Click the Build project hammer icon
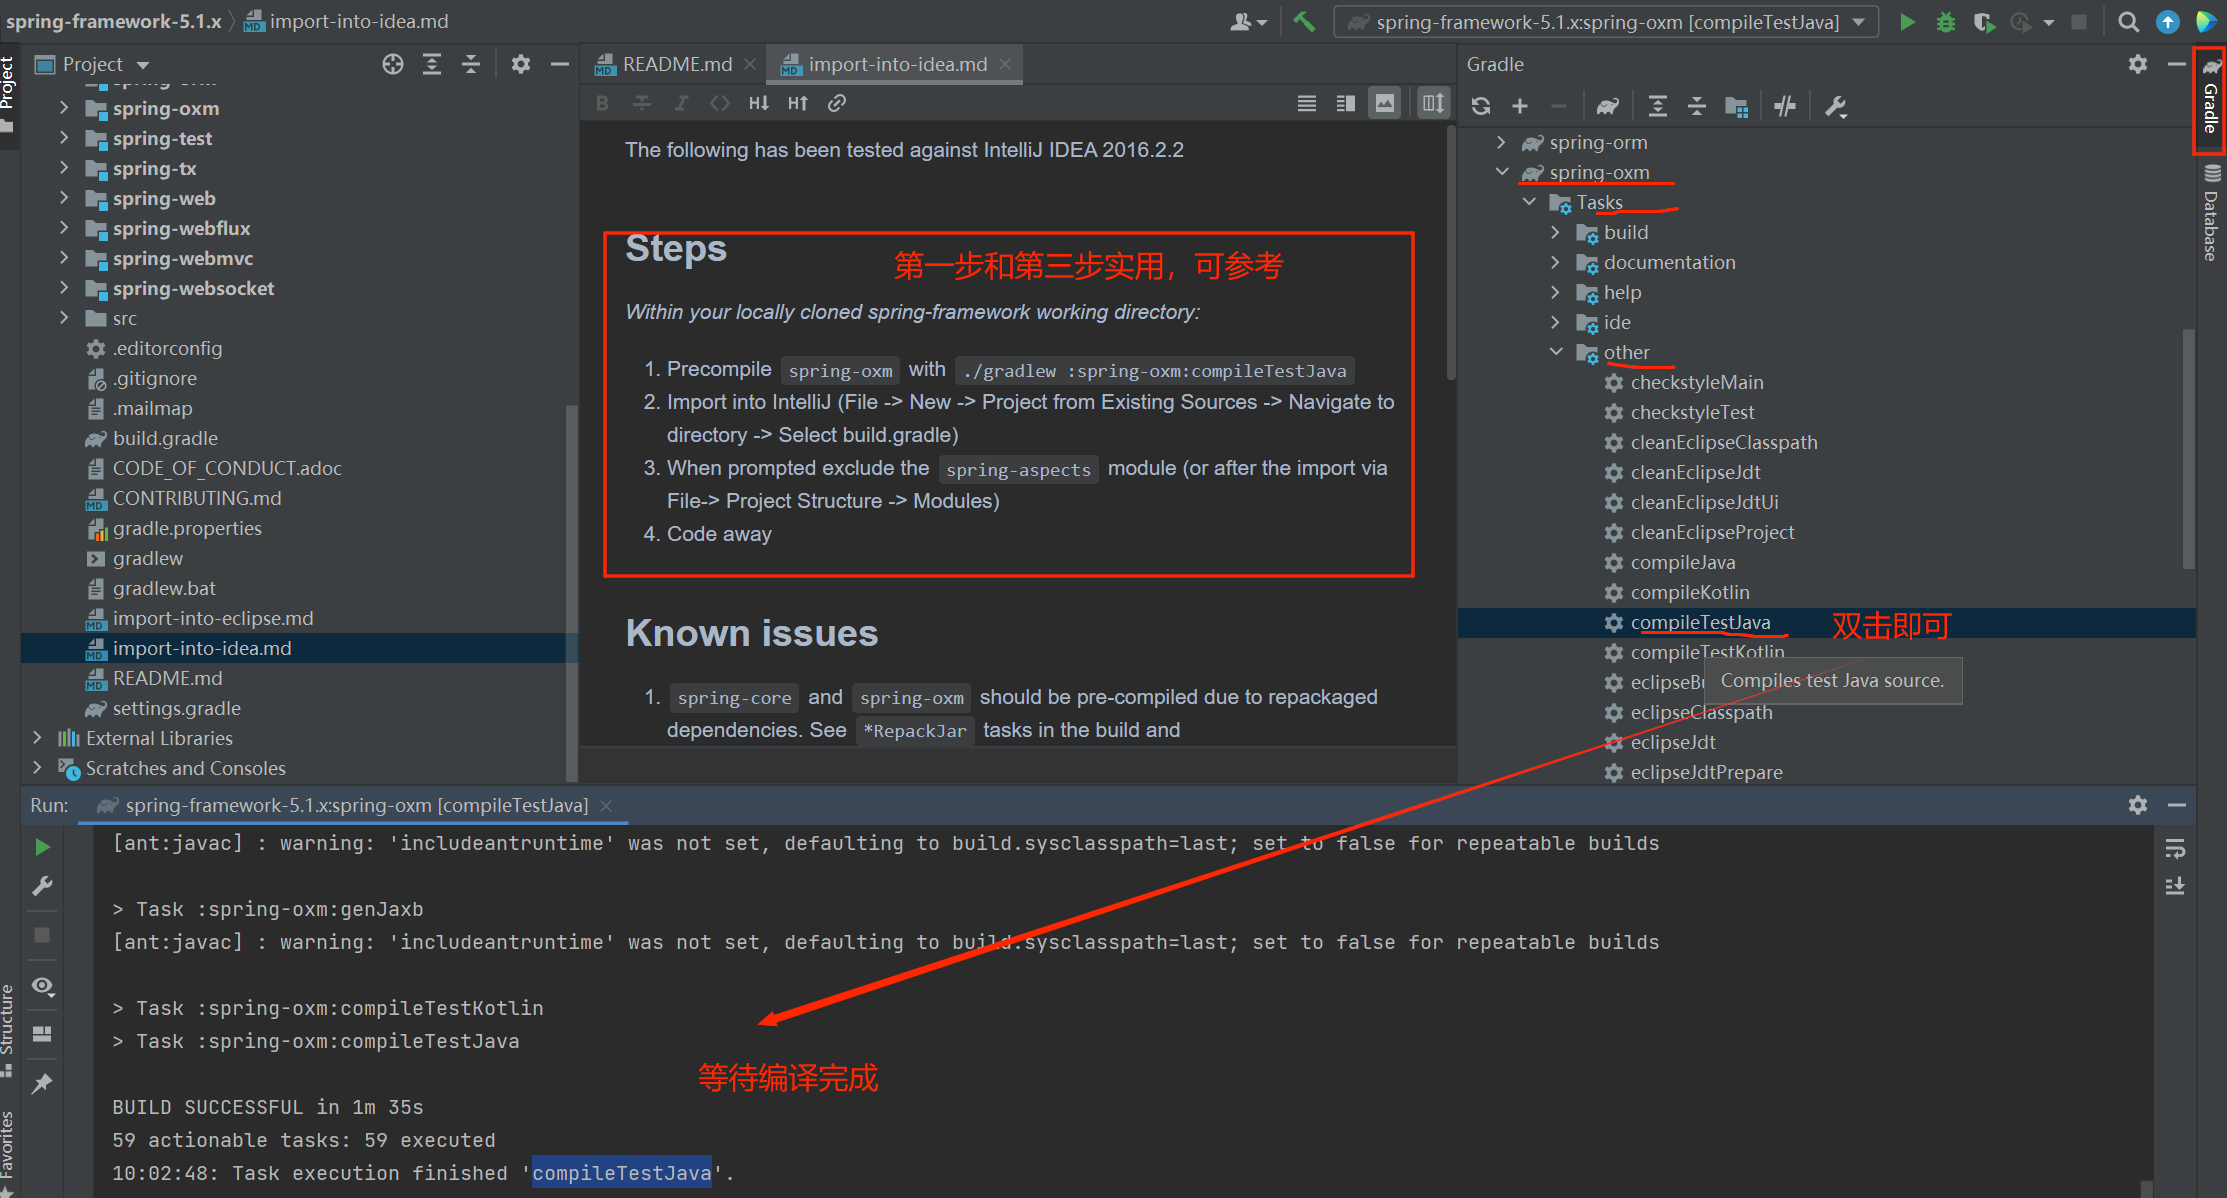2227x1198 pixels. click(1304, 22)
